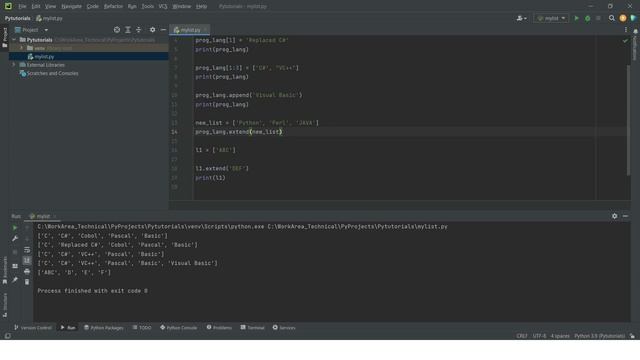
Task: Open the Tools menu
Action: click(147, 7)
